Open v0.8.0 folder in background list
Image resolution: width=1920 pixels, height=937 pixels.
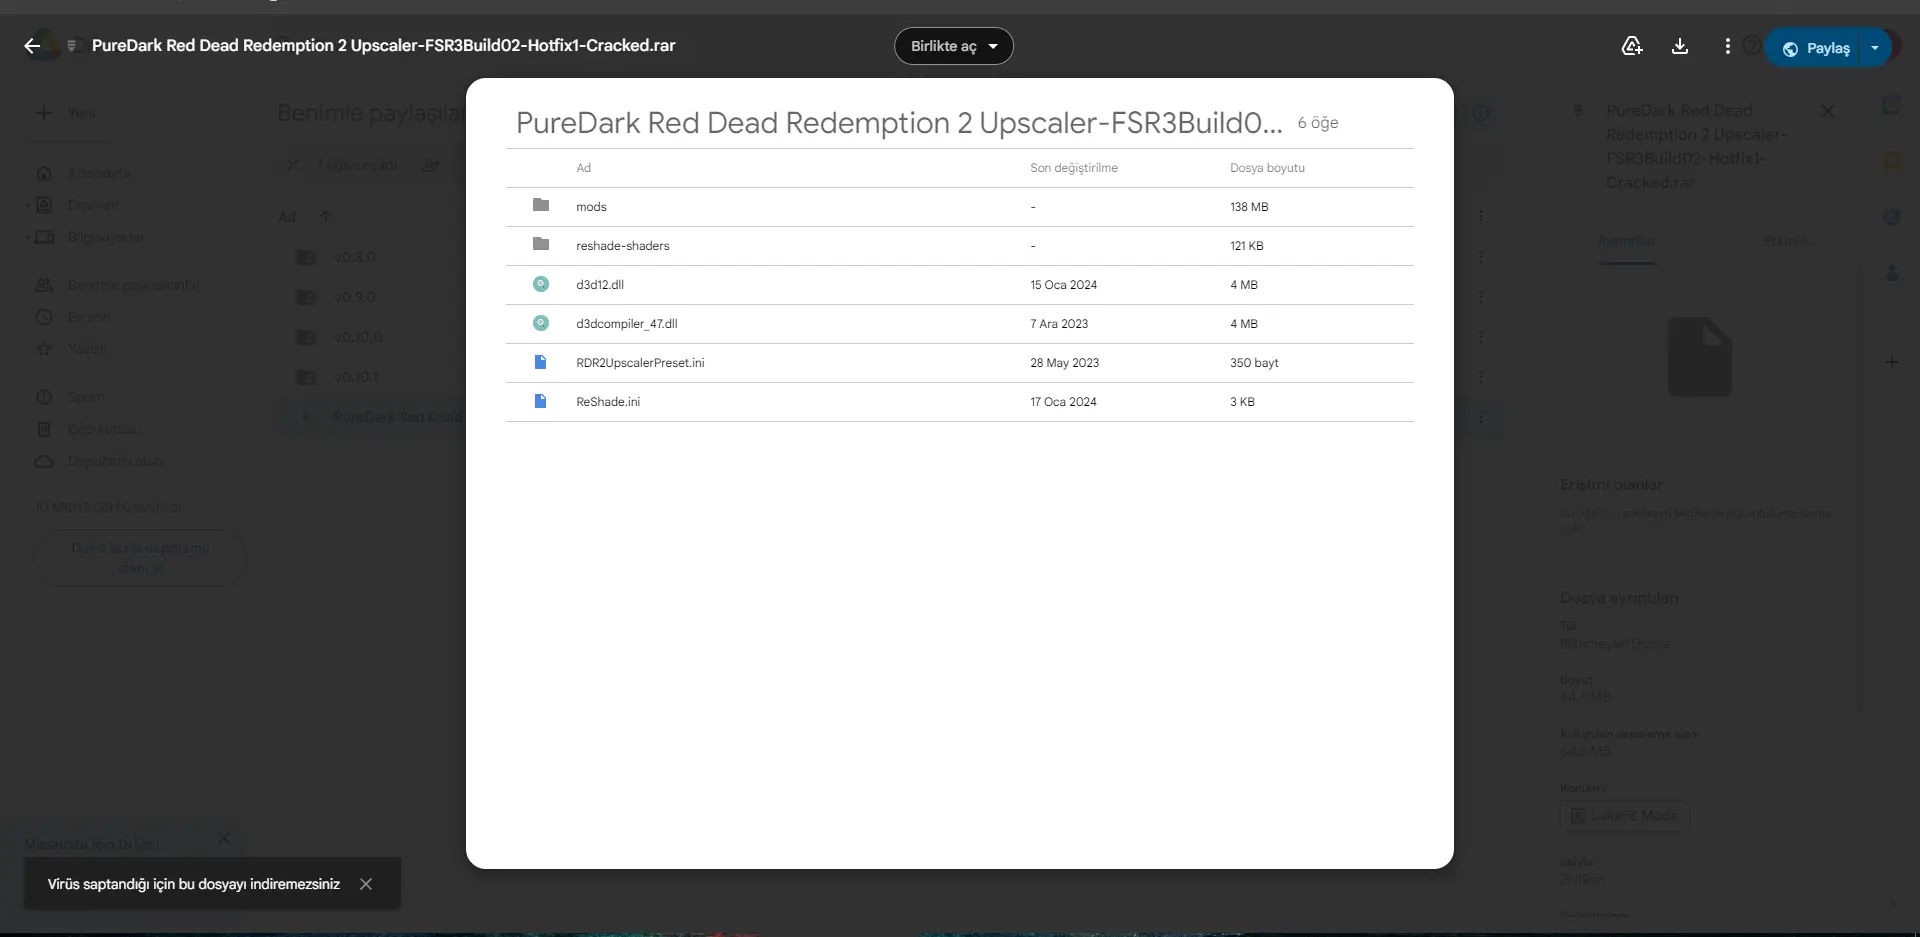point(354,257)
